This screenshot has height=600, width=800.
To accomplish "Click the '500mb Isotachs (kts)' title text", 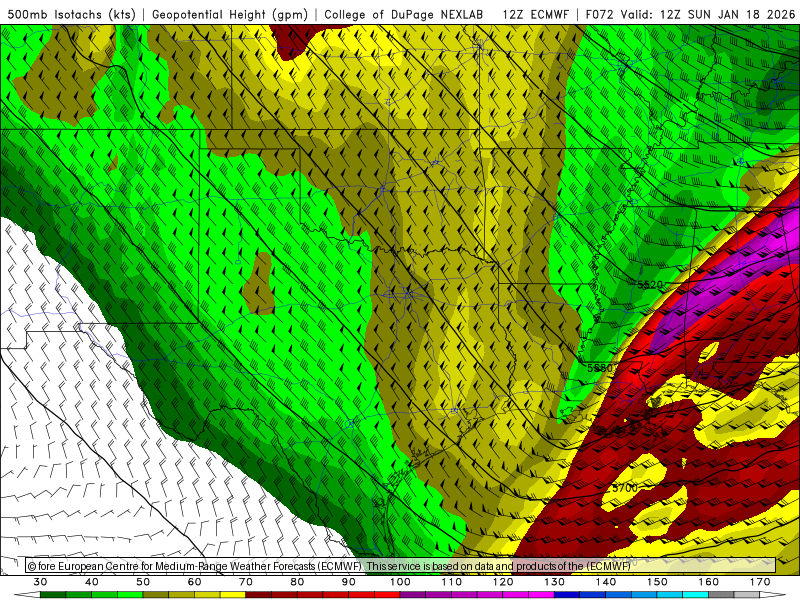I will pos(71,14).
